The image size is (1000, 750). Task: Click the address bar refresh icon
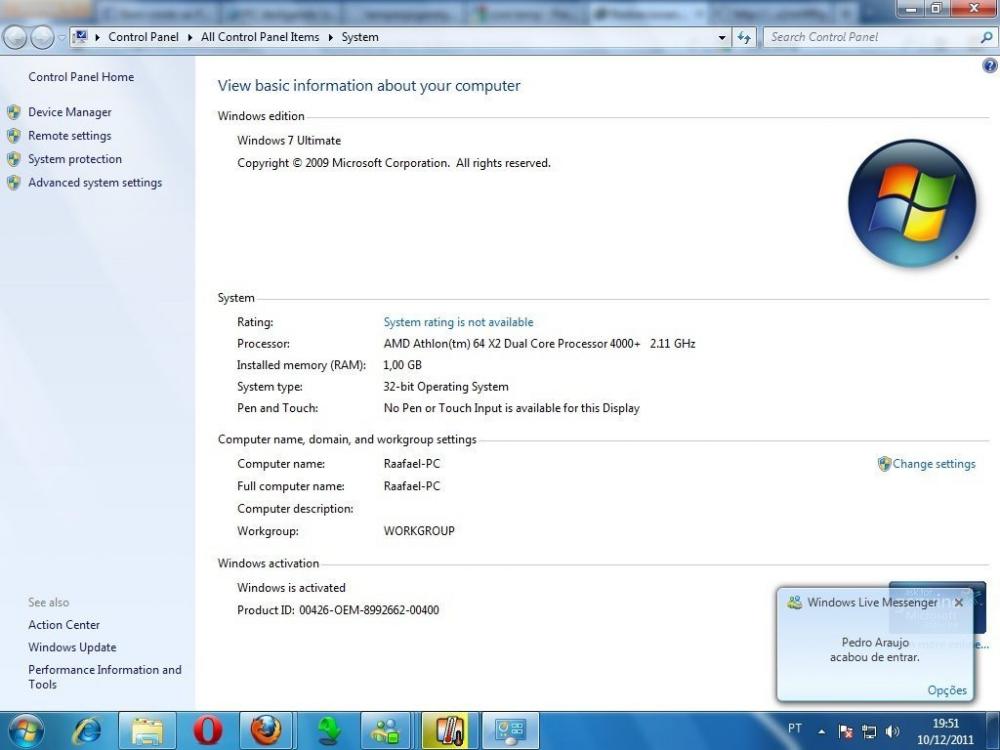744,37
